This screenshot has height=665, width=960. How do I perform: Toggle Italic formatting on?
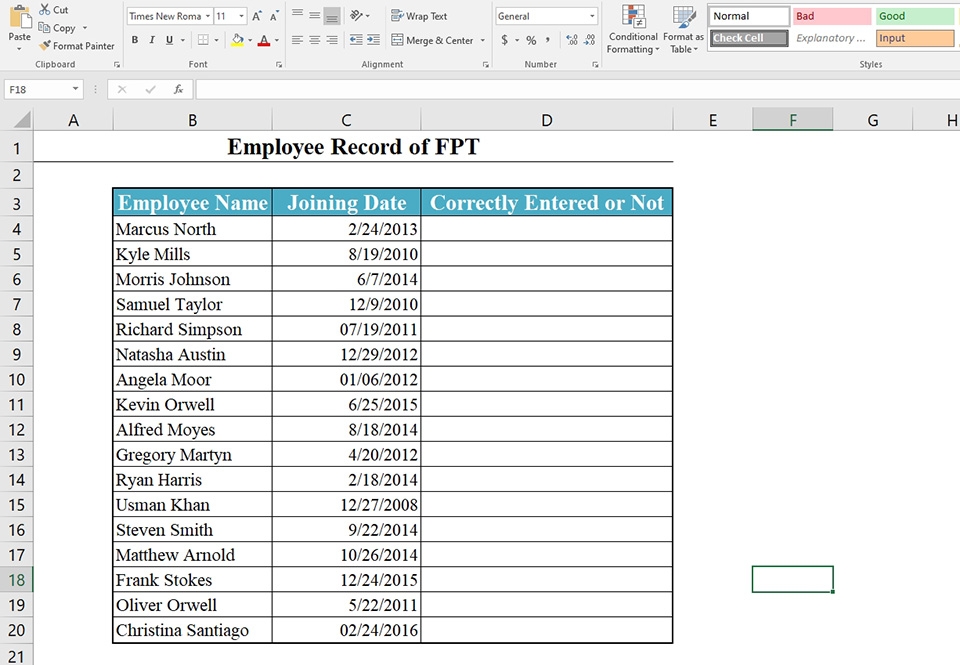point(150,39)
